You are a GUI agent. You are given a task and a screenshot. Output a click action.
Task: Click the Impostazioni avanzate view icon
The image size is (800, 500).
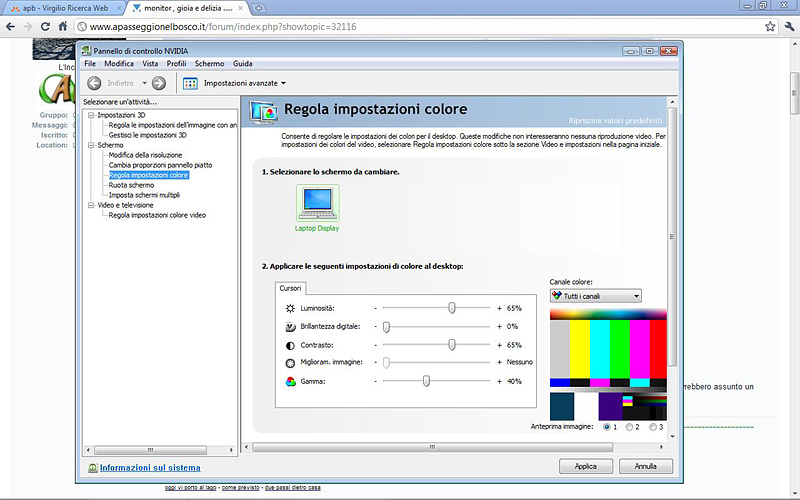click(189, 83)
